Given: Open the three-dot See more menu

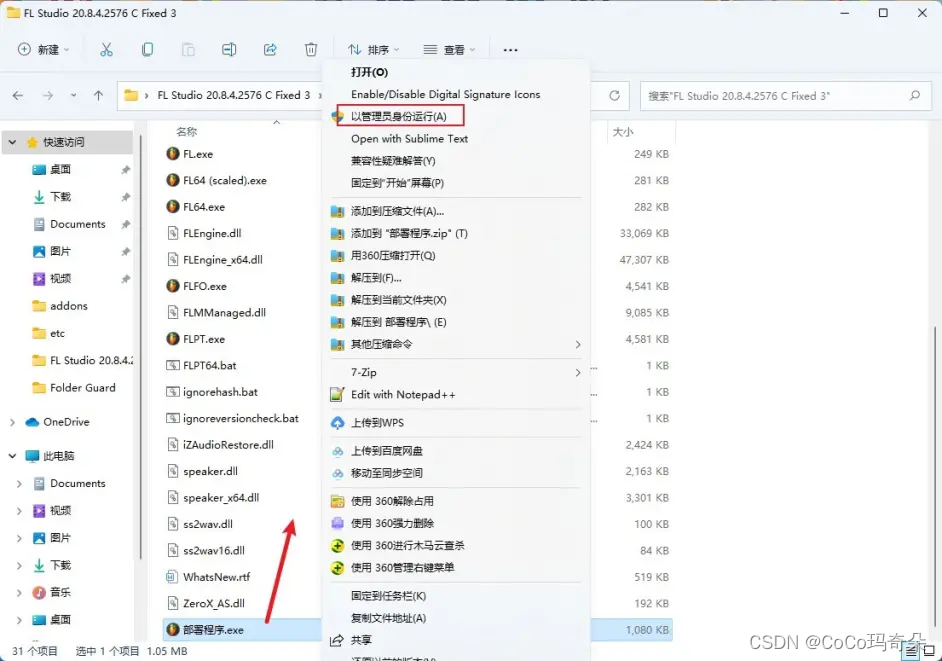Looking at the screenshot, I should pyautogui.click(x=510, y=50).
